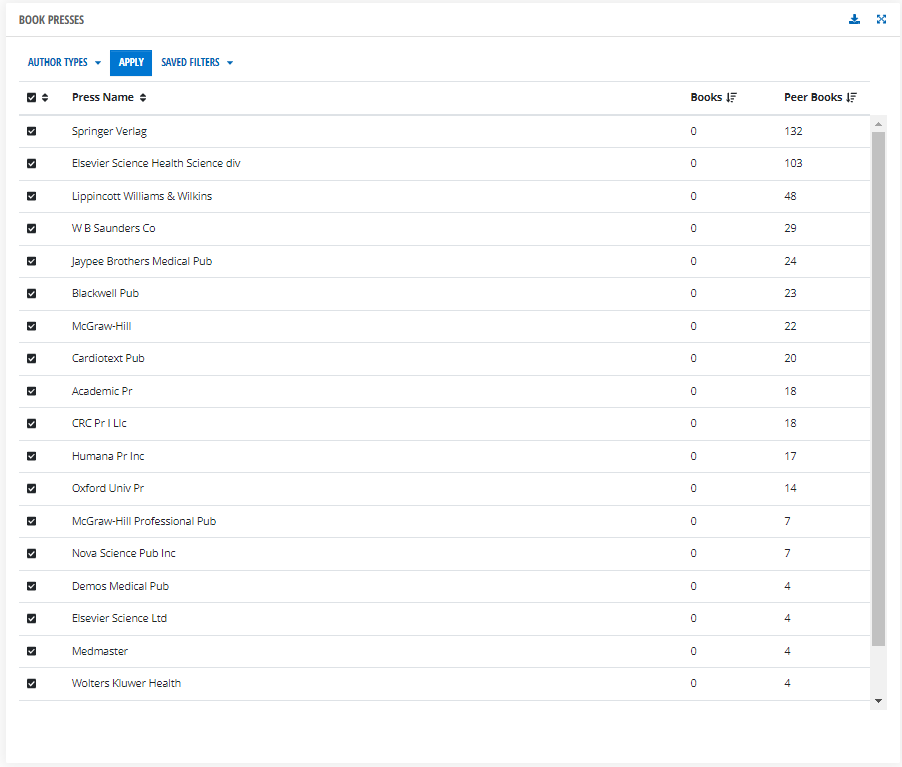Select the Medmaster press name
The width and height of the screenshot is (902, 767).
point(100,651)
